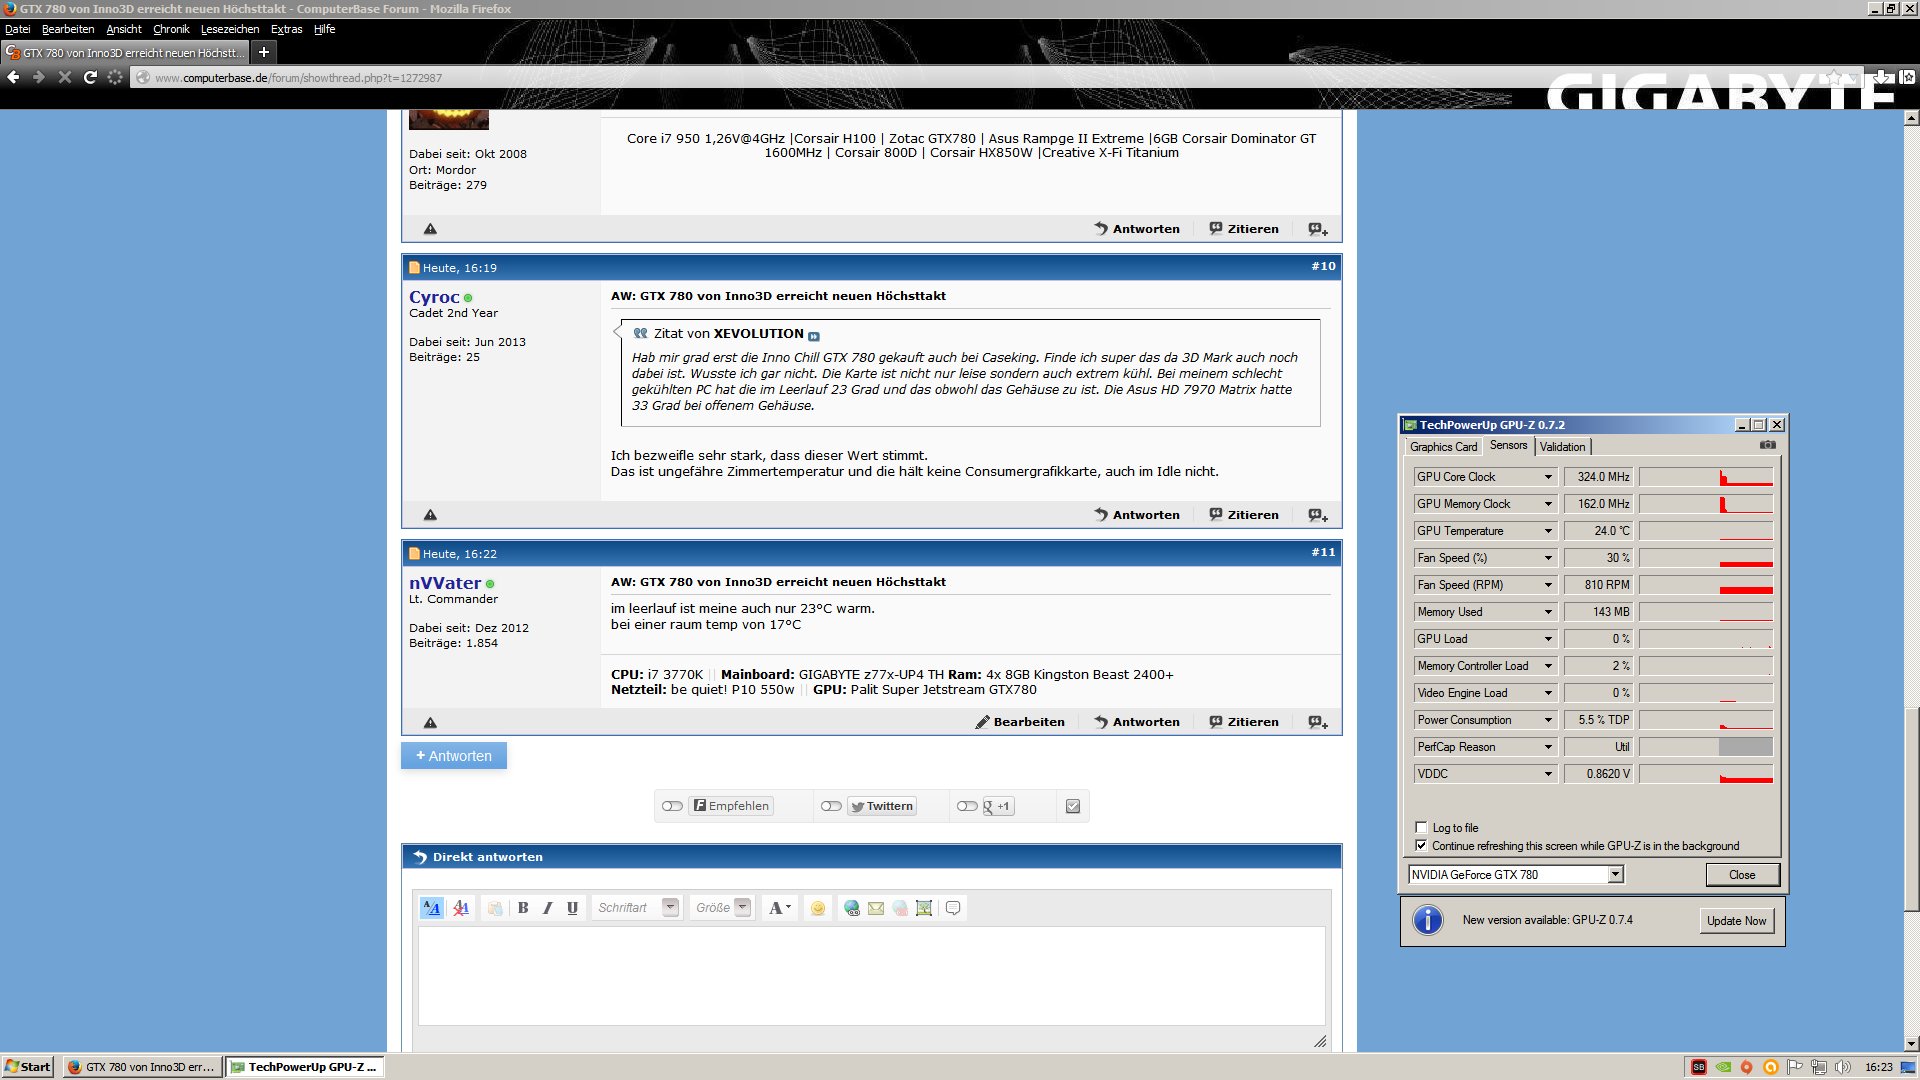Viewport: 1920px width, 1080px height.
Task: Open the font color dropdown
Action: 779,908
